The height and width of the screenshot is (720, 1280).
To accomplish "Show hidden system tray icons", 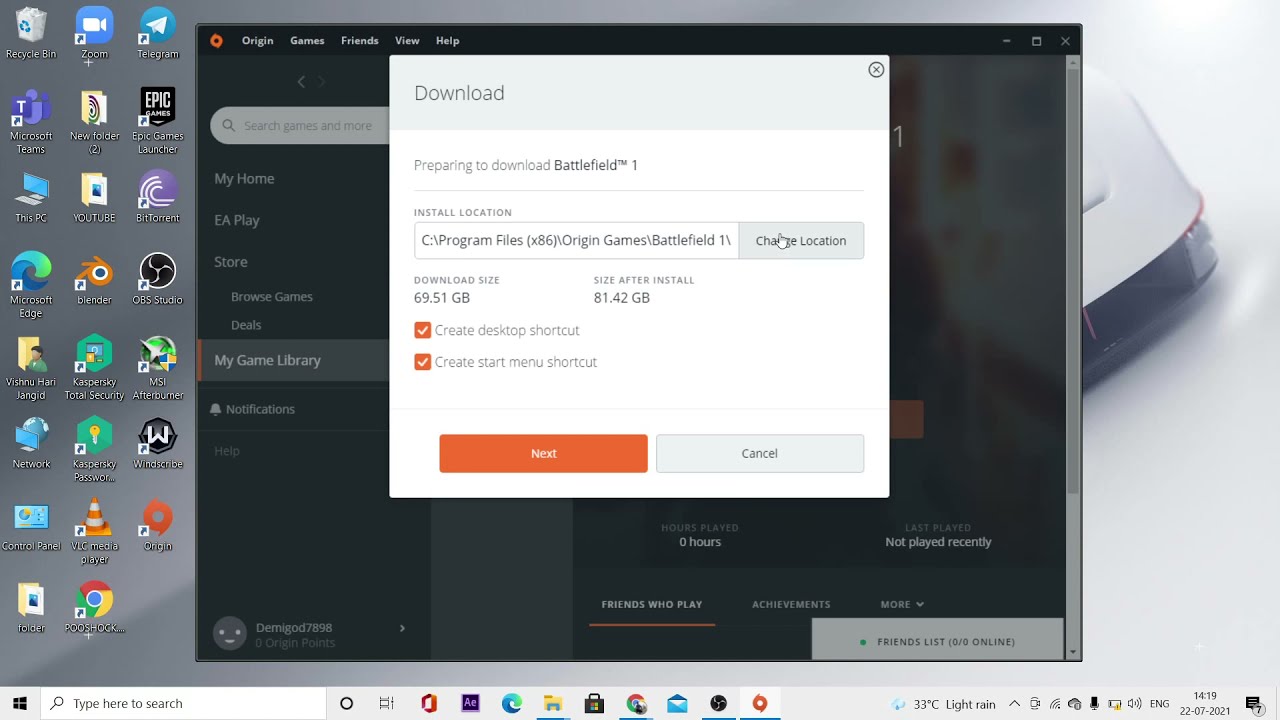I will 1014,703.
